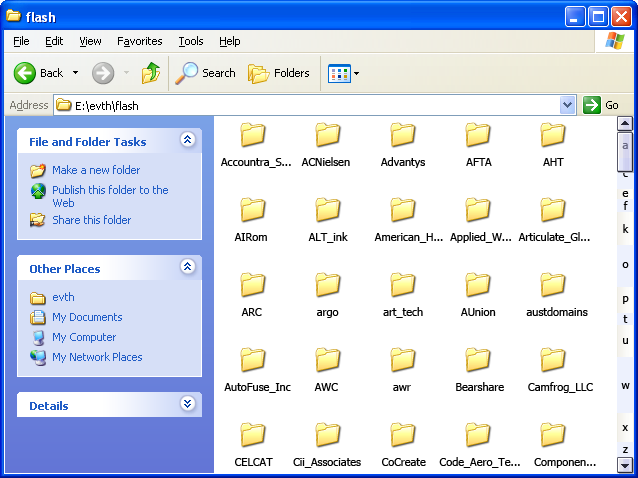Open the Favorites menu
This screenshot has width=638, height=478.
(x=140, y=41)
